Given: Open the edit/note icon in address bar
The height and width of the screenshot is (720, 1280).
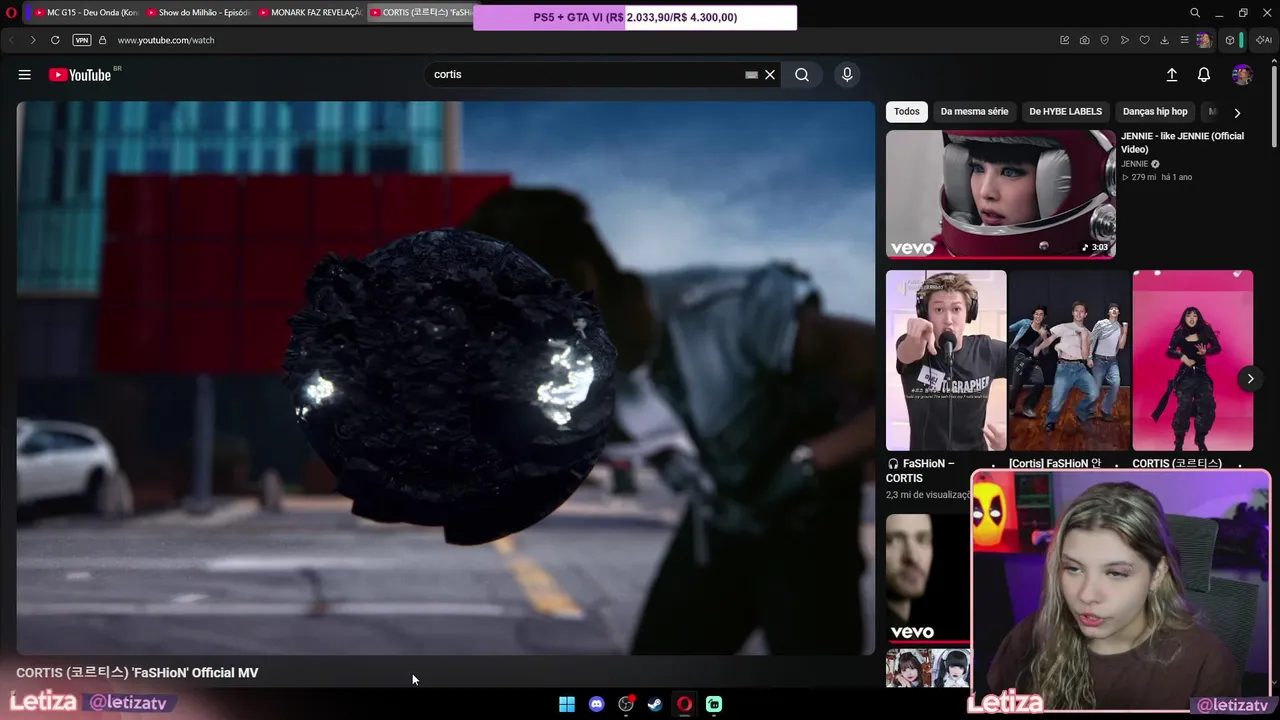Looking at the screenshot, I should click(1065, 40).
